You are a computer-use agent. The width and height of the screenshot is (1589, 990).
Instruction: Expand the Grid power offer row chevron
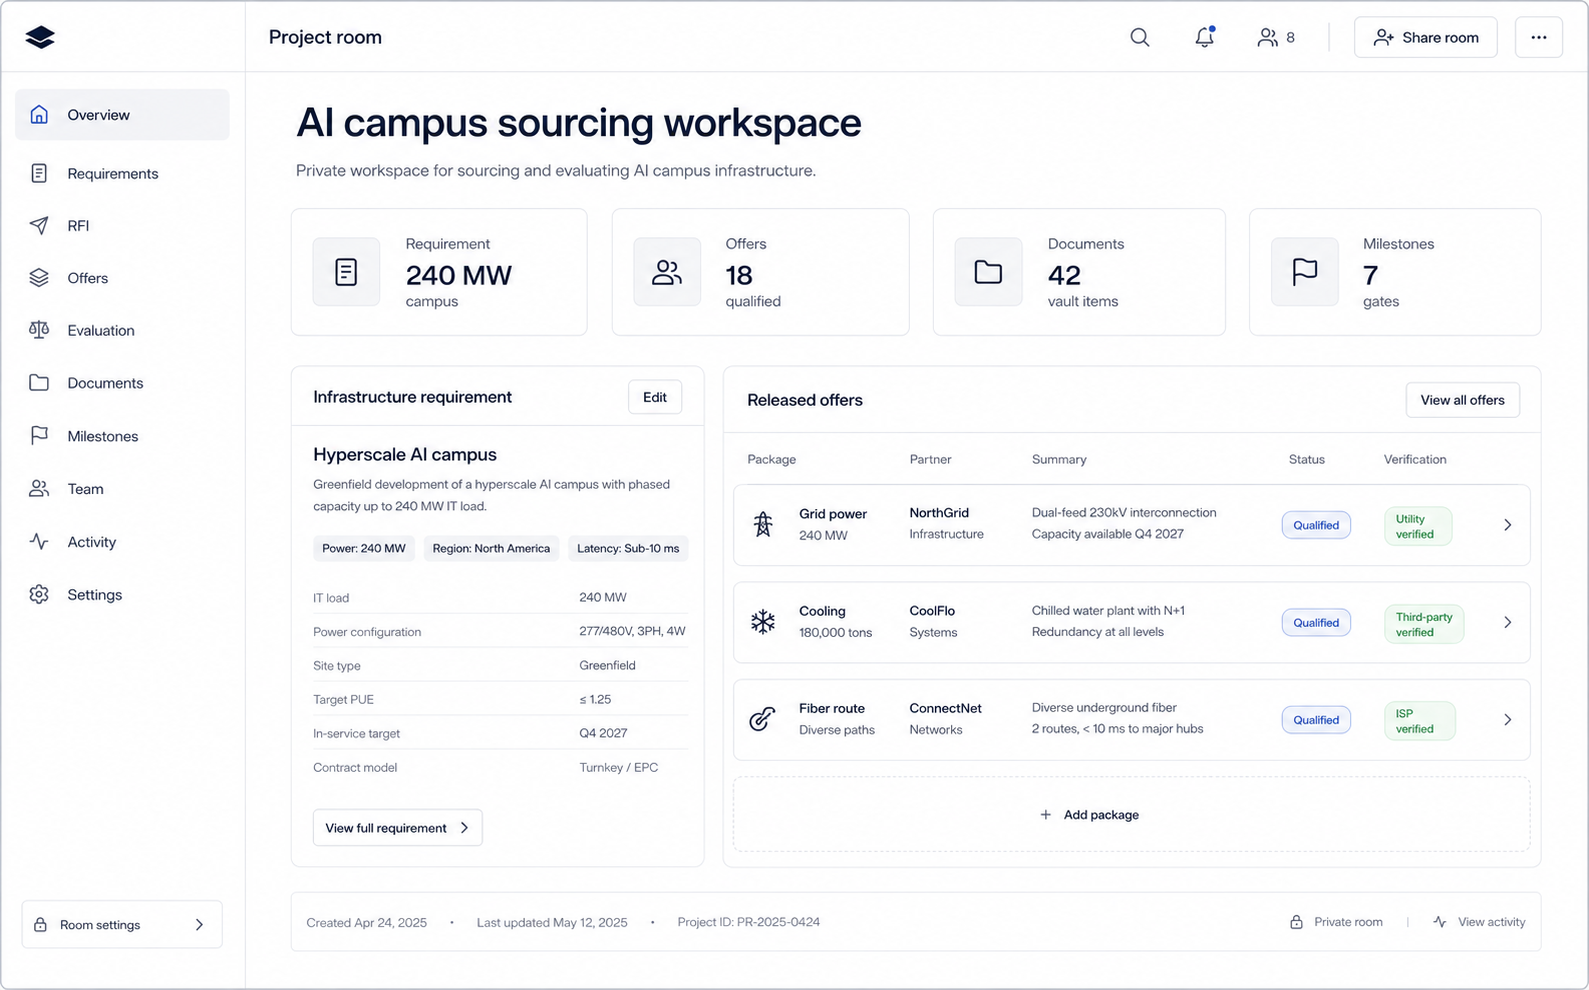coord(1508,525)
